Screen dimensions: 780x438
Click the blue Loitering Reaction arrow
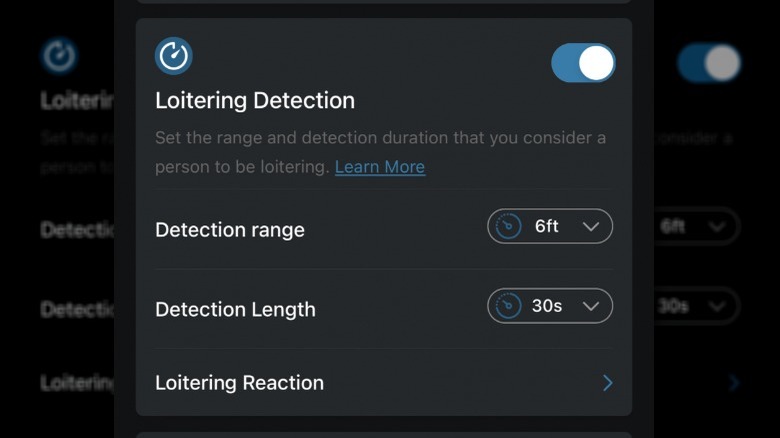click(x=607, y=383)
